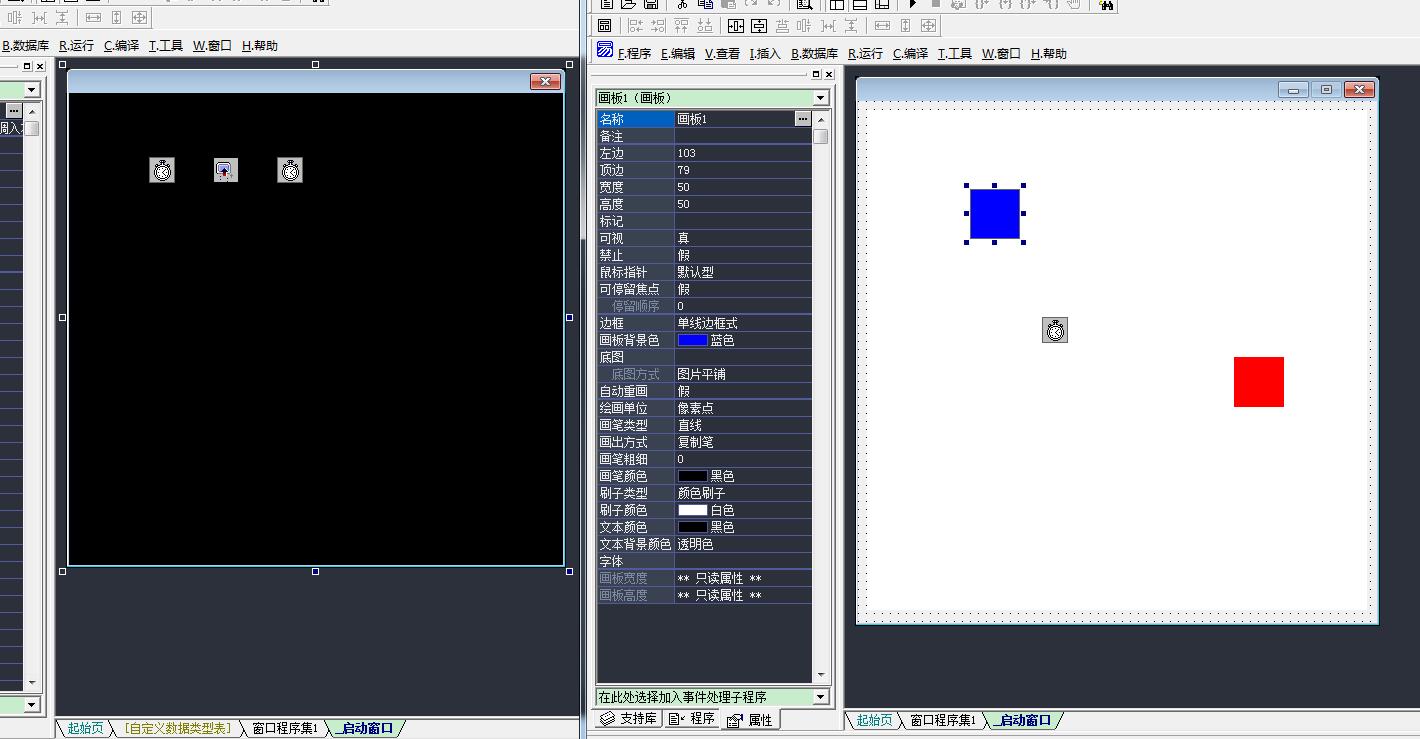Image resolution: width=1420 pixels, height=739 pixels.
Task: Open the R.运行 menu in left window
Action: 76,46
